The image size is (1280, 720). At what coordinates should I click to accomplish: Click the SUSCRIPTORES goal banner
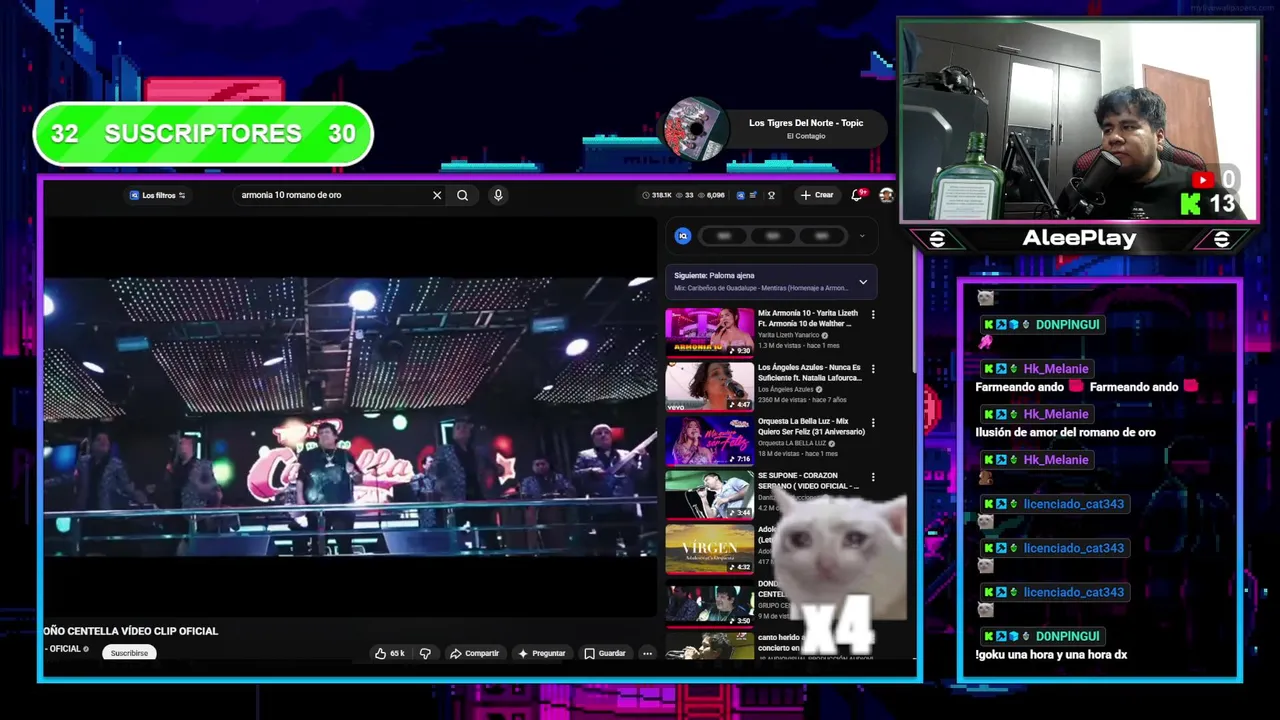pos(203,133)
